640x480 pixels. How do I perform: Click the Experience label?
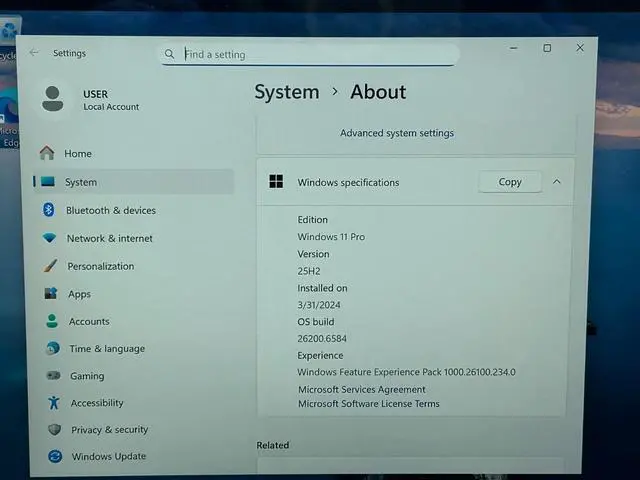(x=320, y=356)
